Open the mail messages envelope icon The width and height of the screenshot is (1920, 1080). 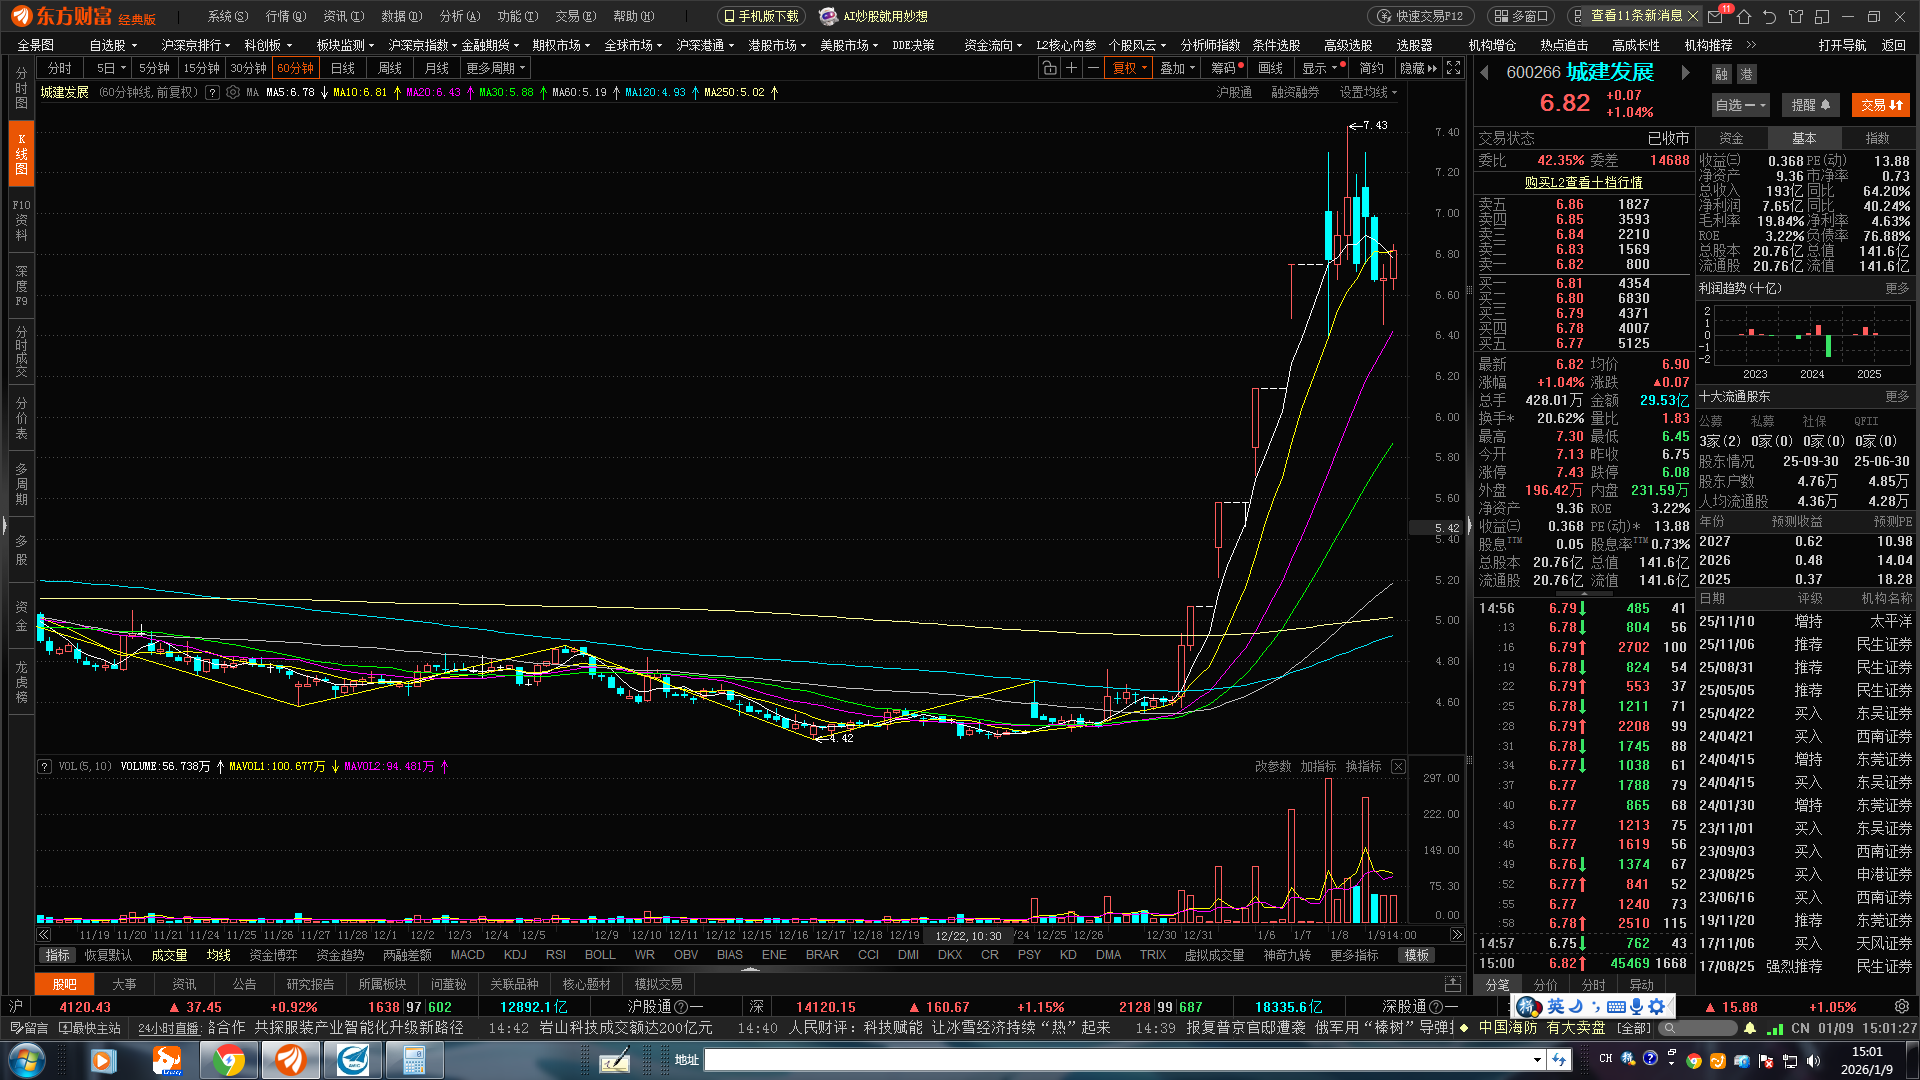(1716, 16)
